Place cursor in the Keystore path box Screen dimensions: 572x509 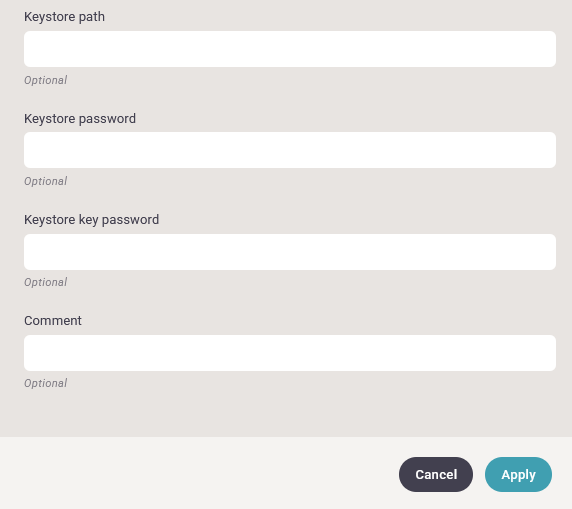click(x=290, y=49)
